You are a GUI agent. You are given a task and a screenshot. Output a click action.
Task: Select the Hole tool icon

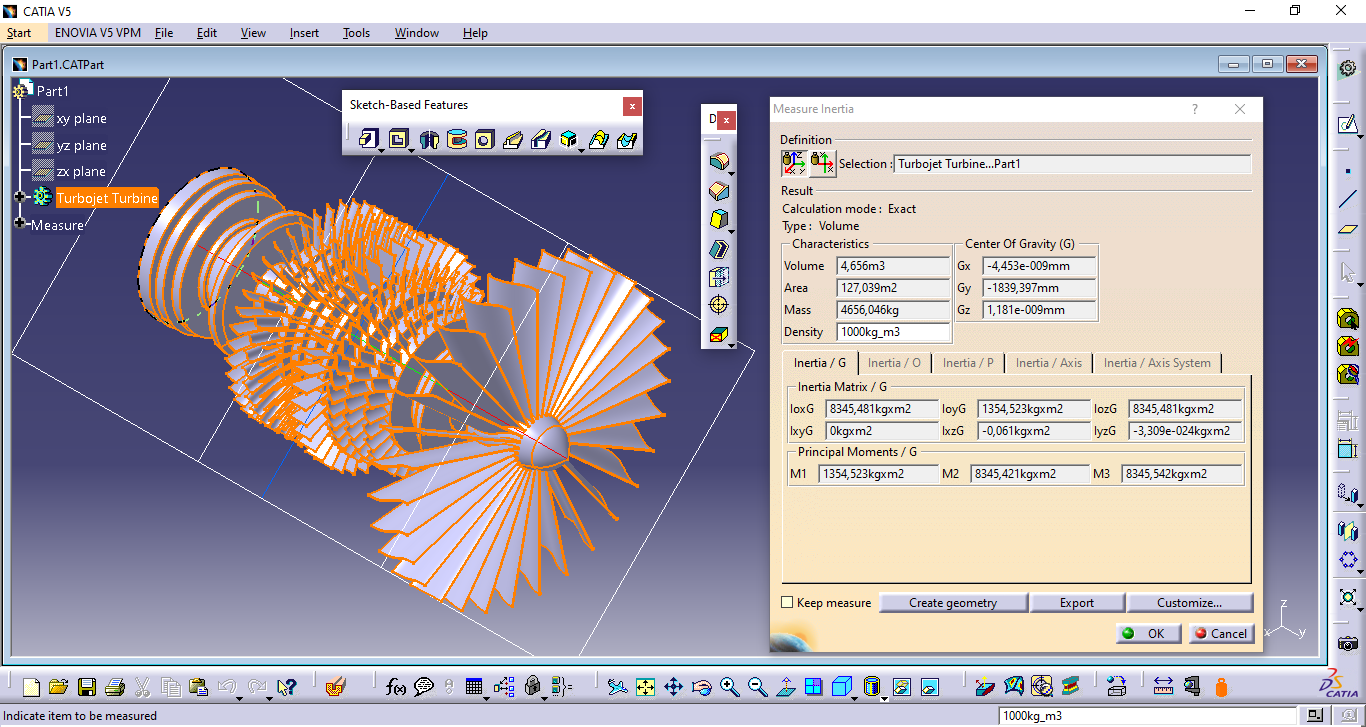pos(485,139)
